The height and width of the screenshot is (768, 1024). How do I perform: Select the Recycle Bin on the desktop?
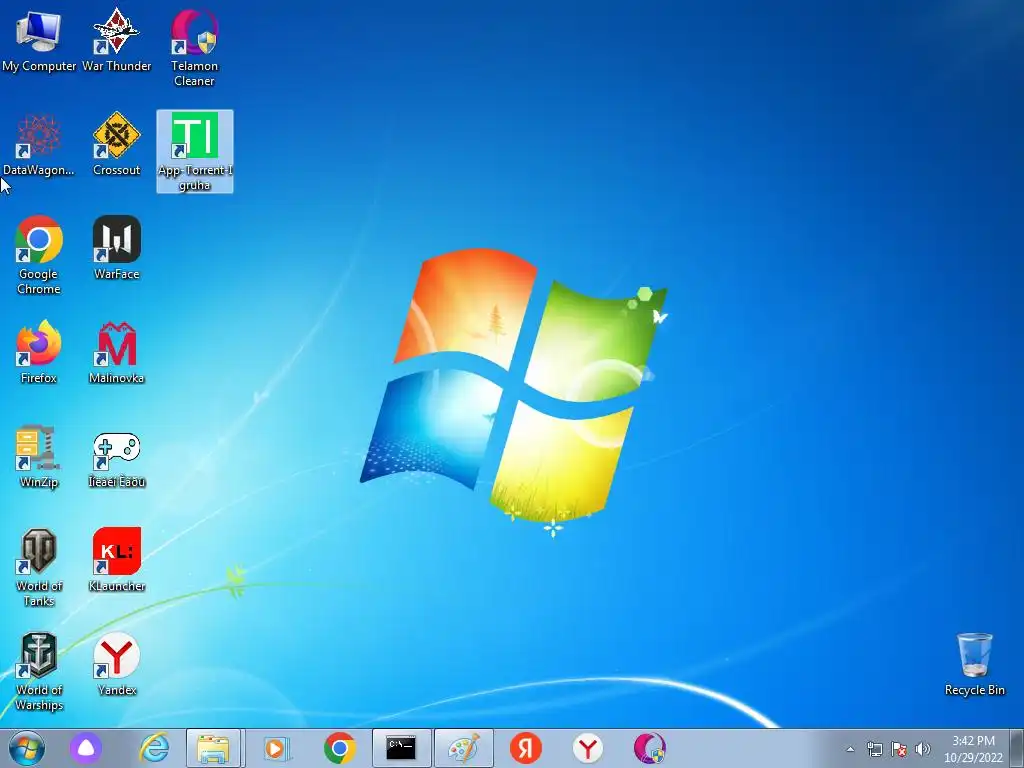(974, 665)
